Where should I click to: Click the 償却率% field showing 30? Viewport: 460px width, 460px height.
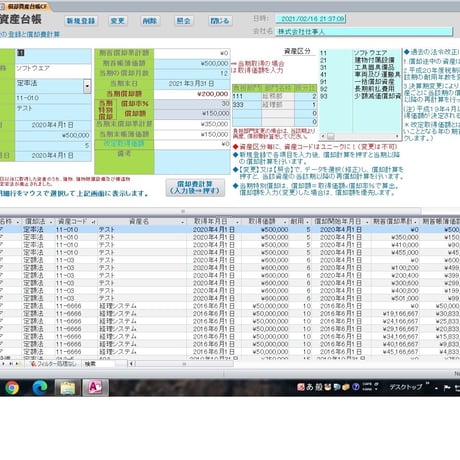coord(192,104)
